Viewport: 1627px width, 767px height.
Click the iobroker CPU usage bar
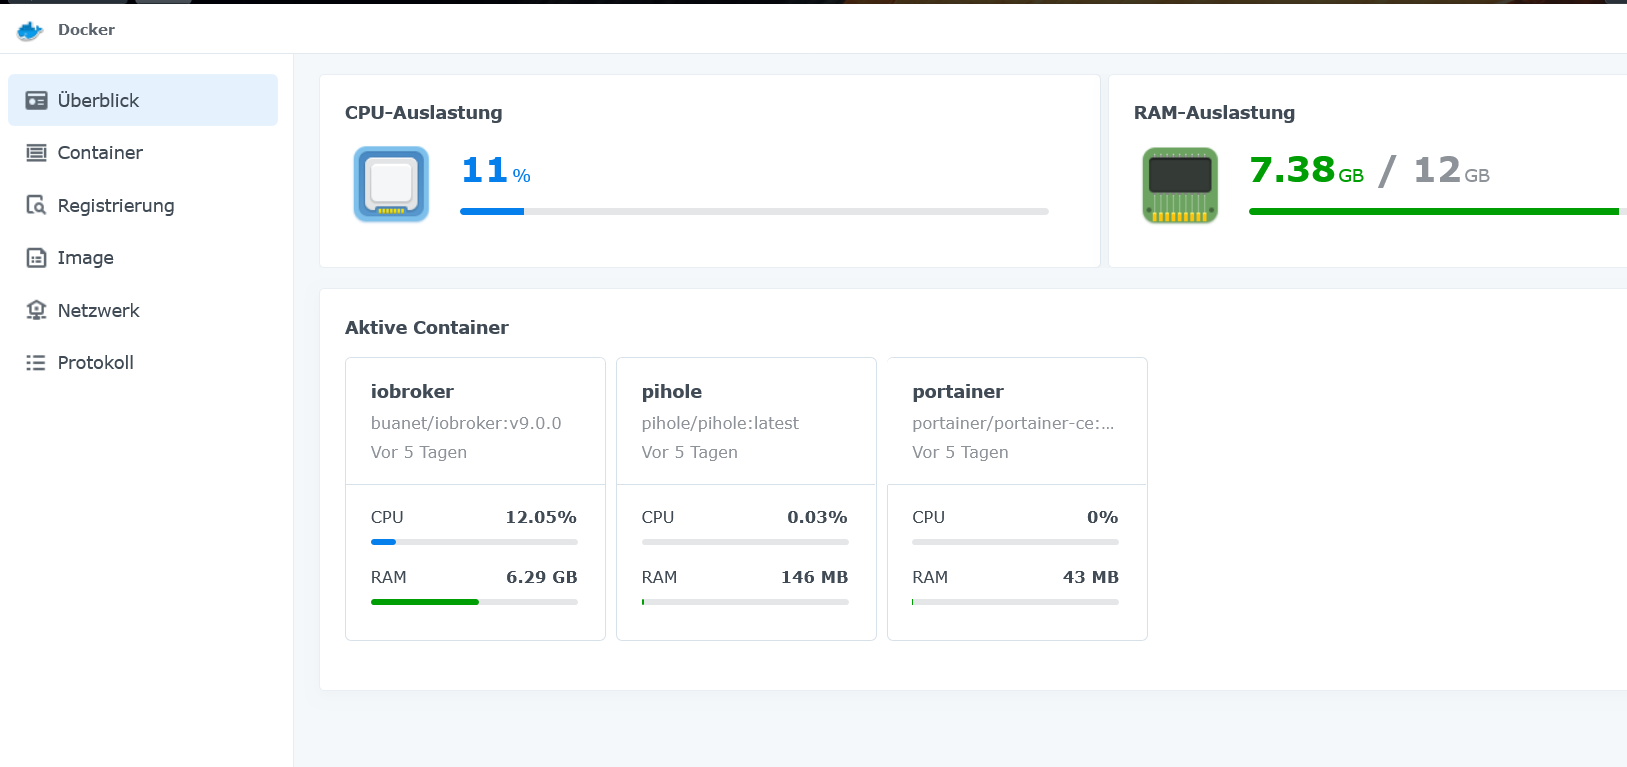click(474, 542)
